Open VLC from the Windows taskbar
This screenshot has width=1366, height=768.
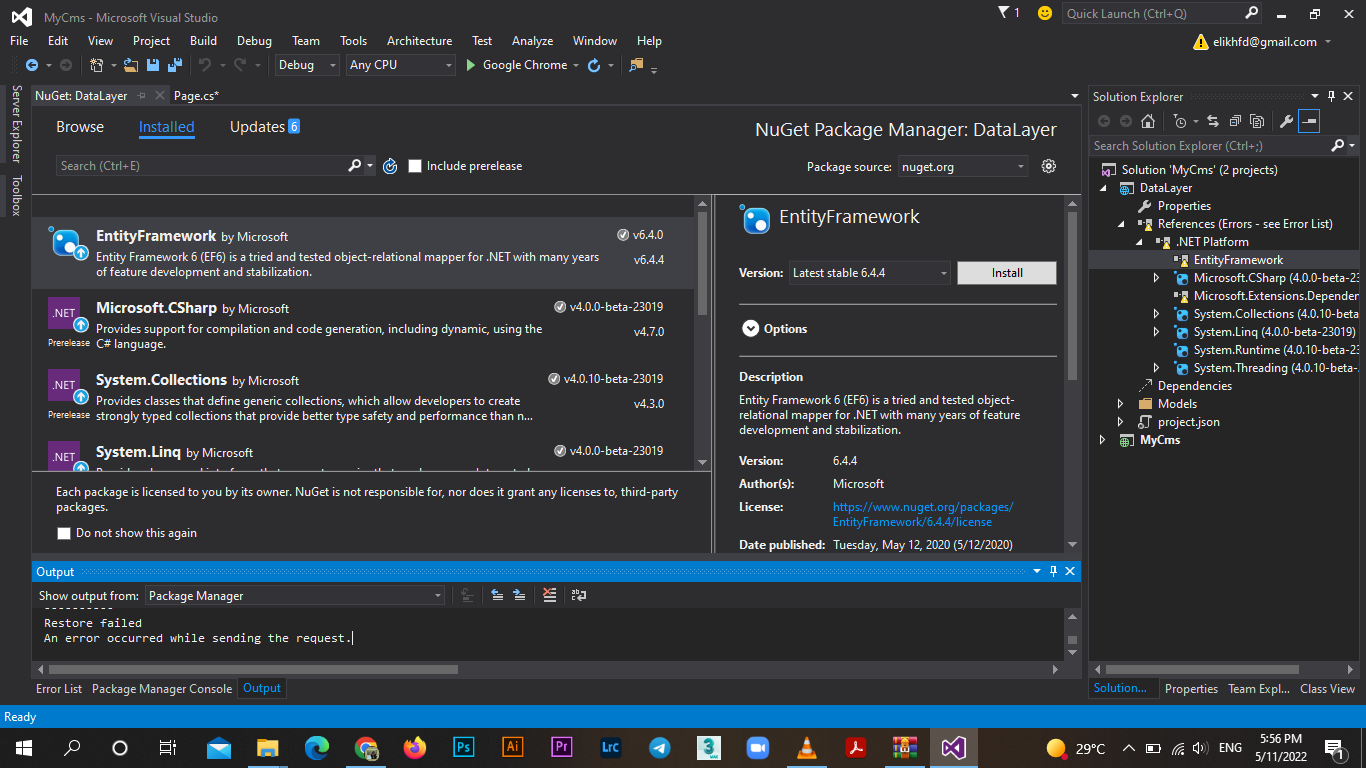click(806, 747)
